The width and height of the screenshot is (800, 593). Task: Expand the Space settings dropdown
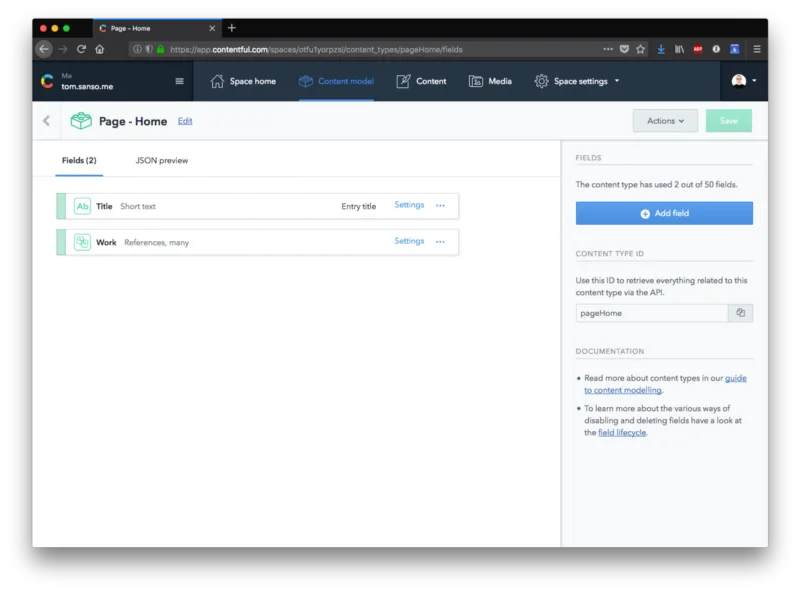[x=577, y=81]
